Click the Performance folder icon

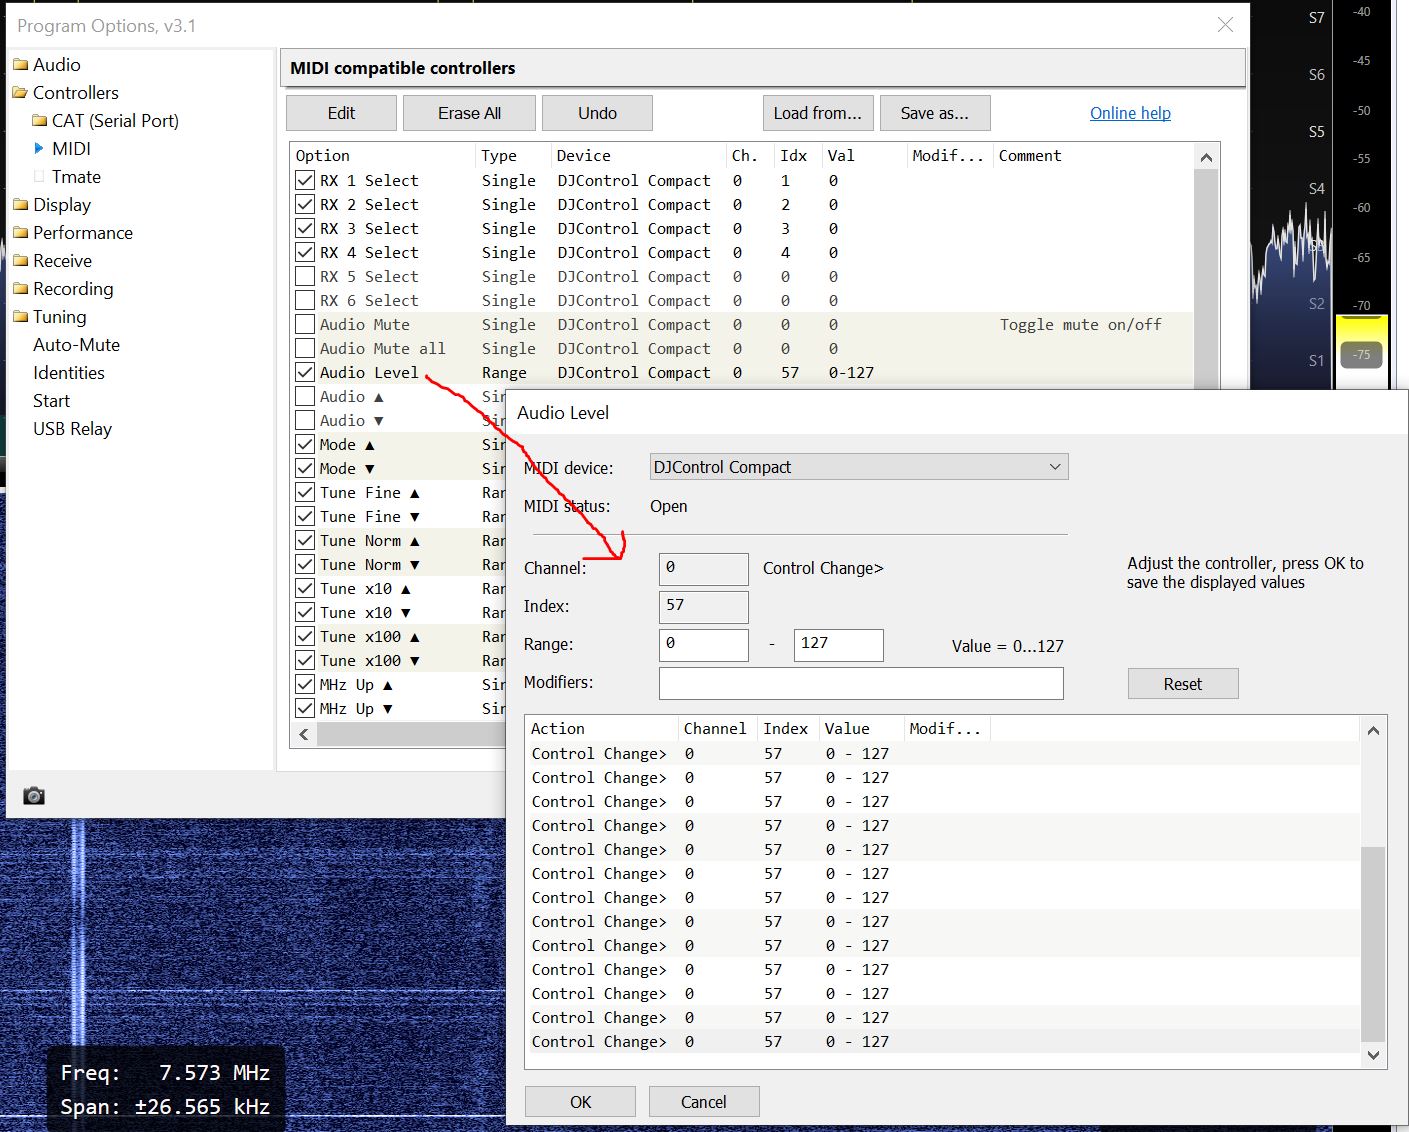[x=20, y=233]
